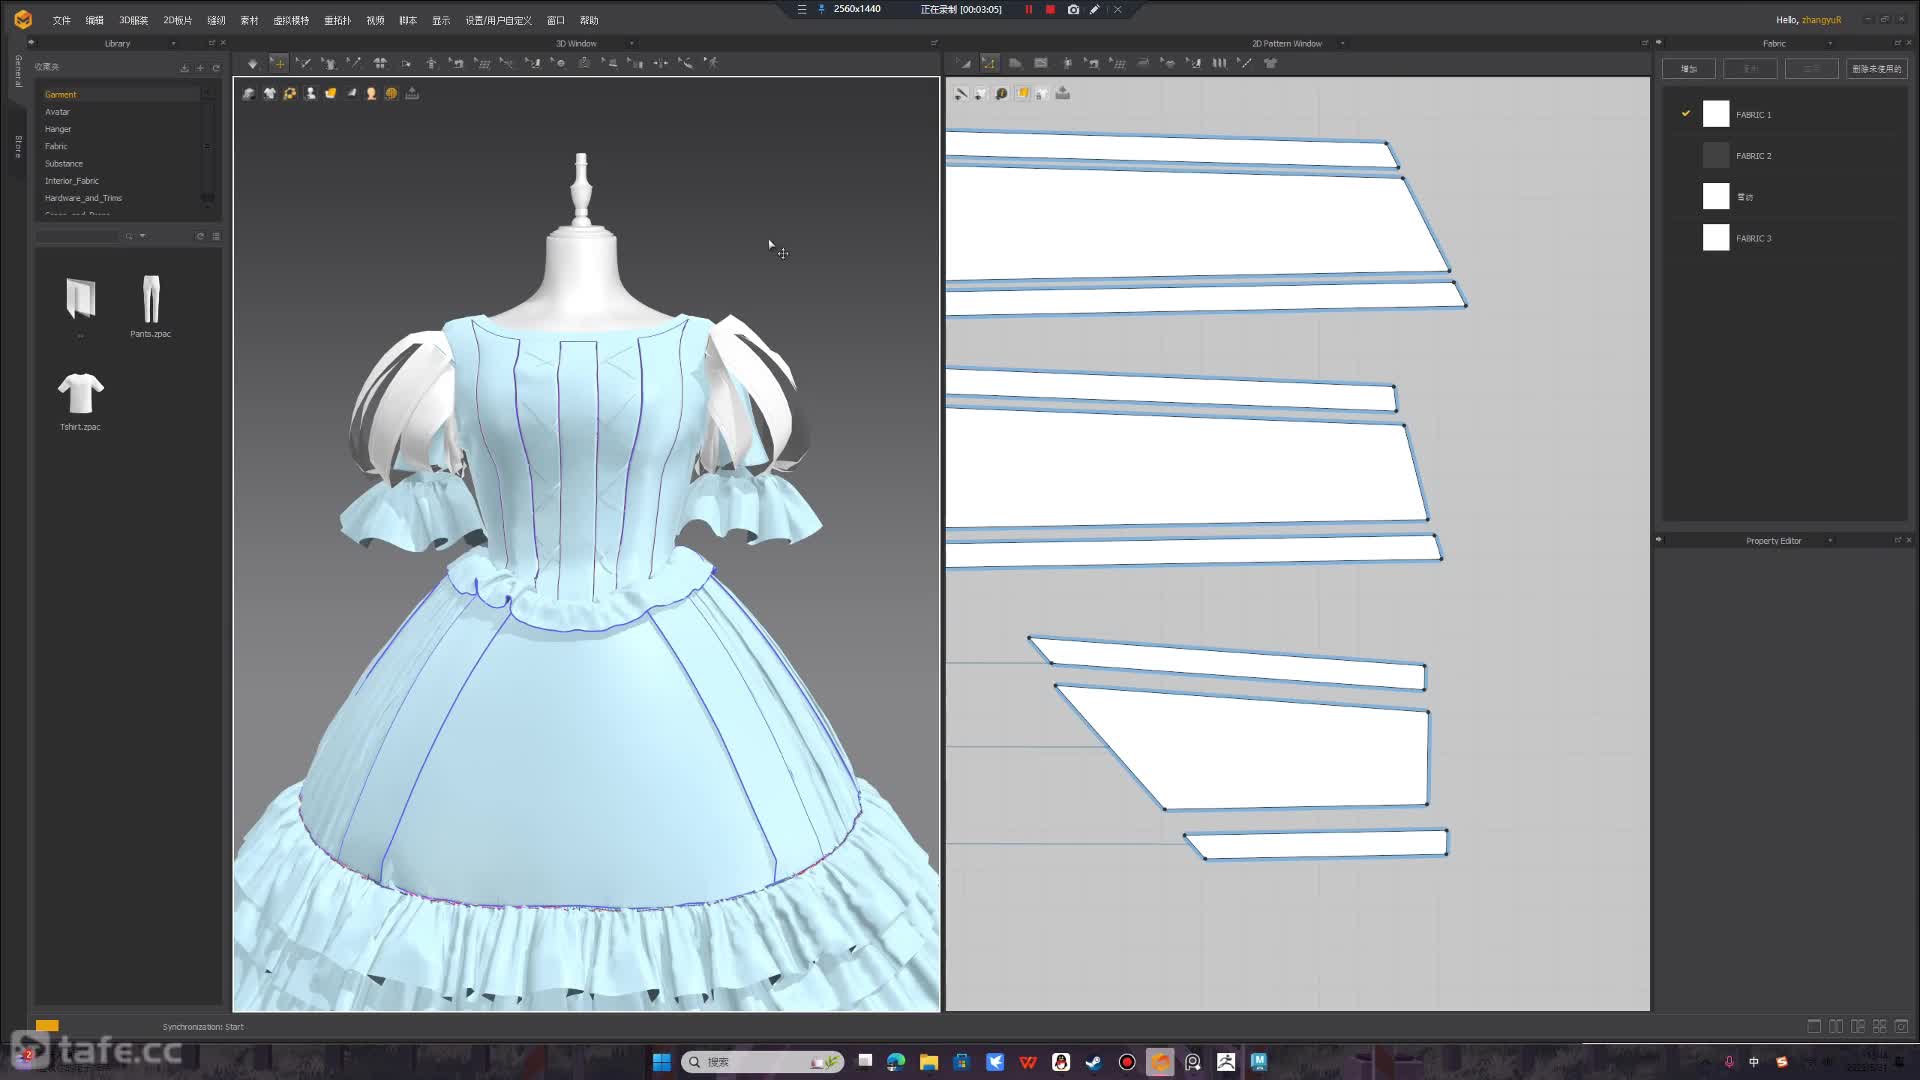
Task: Click the texture surface cube icon in 3D viewport
Action: click(x=330, y=93)
